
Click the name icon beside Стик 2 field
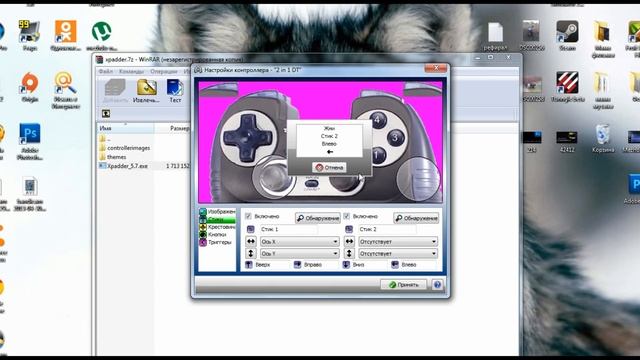(x=349, y=229)
